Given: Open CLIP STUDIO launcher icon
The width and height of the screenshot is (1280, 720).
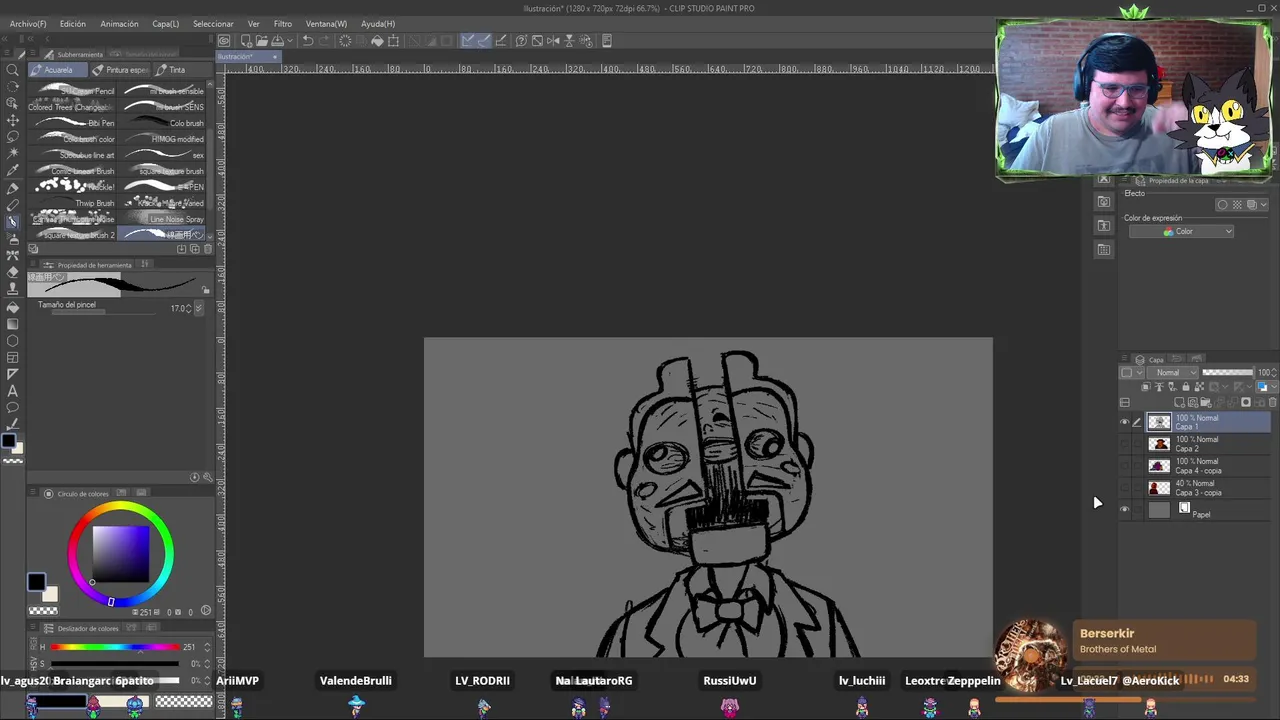Looking at the screenshot, I should (x=224, y=41).
